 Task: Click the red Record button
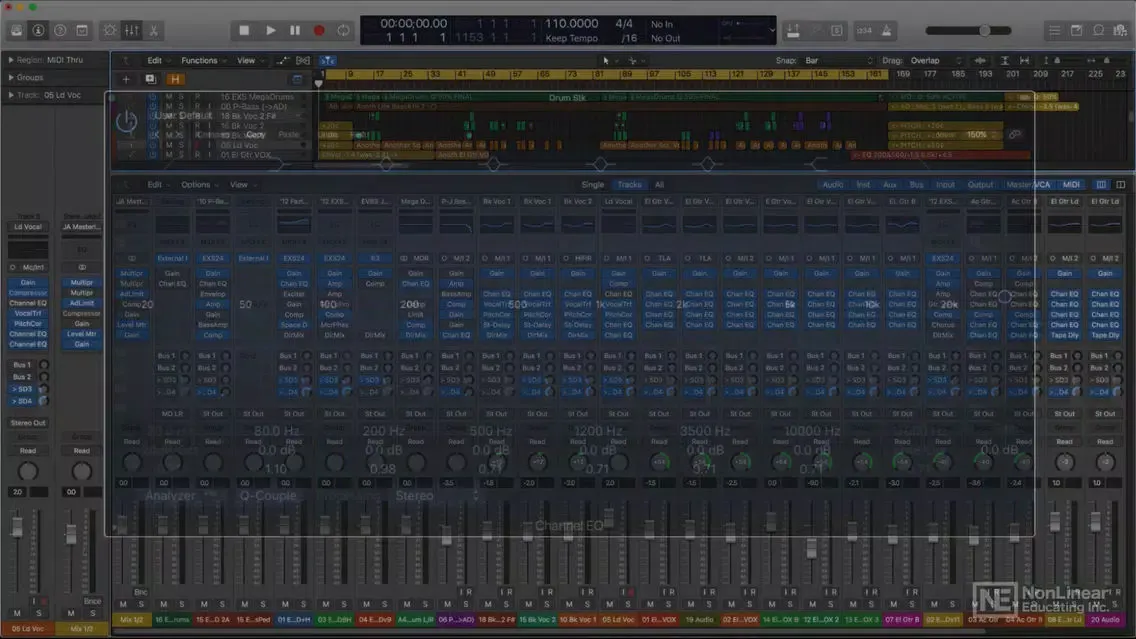tap(319, 30)
